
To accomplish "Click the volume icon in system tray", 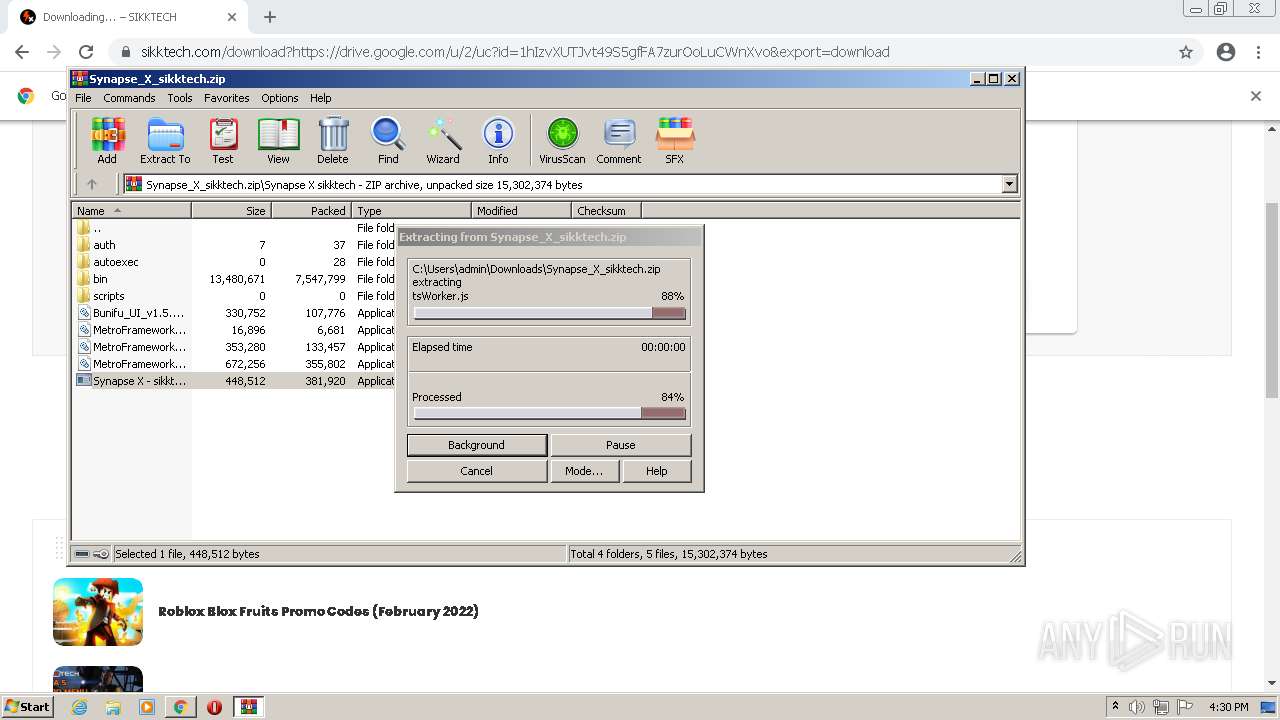I will click(1138, 707).
